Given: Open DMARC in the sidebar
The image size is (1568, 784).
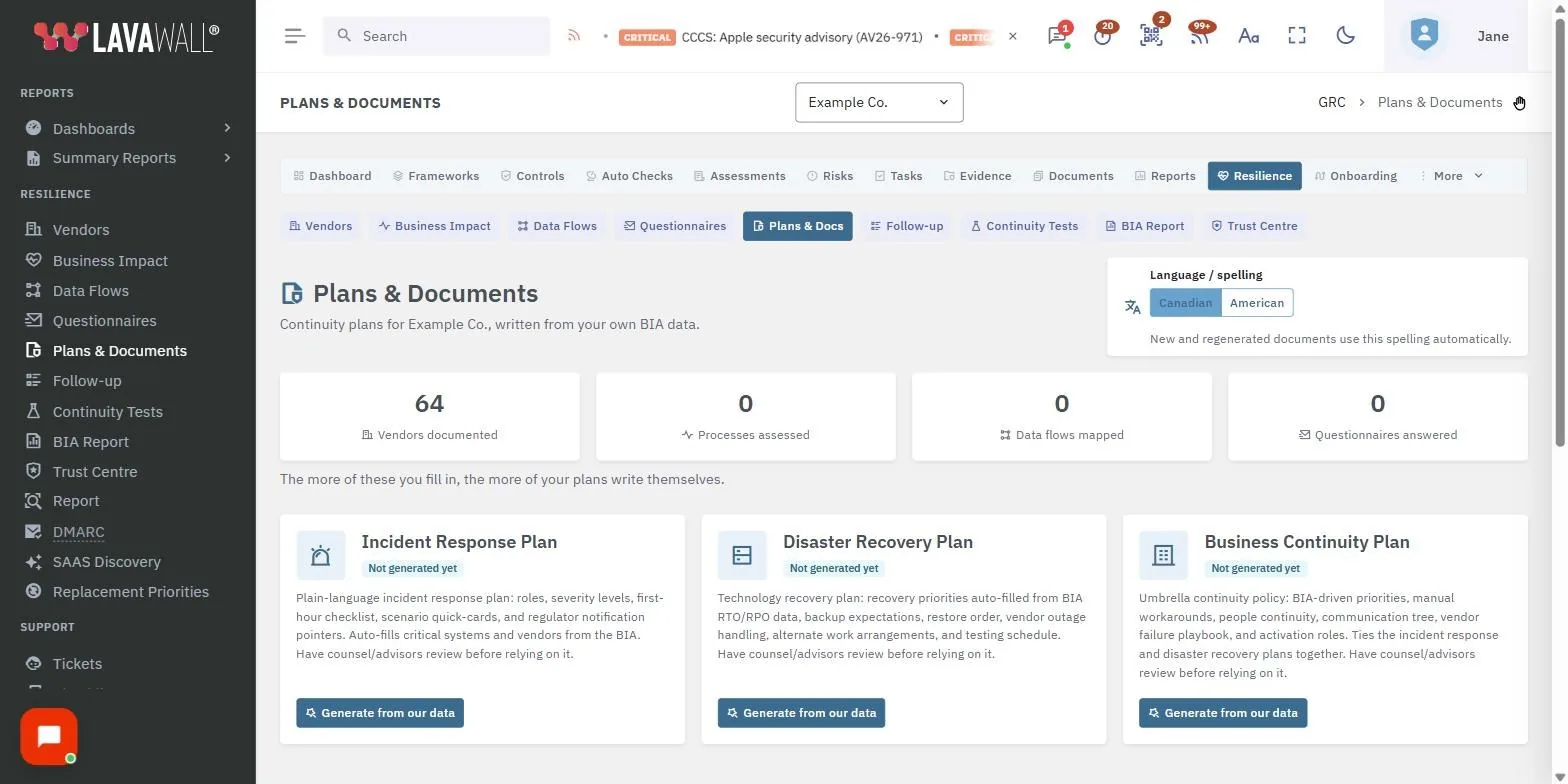Looking at the screenshot, I should [79, 532].
